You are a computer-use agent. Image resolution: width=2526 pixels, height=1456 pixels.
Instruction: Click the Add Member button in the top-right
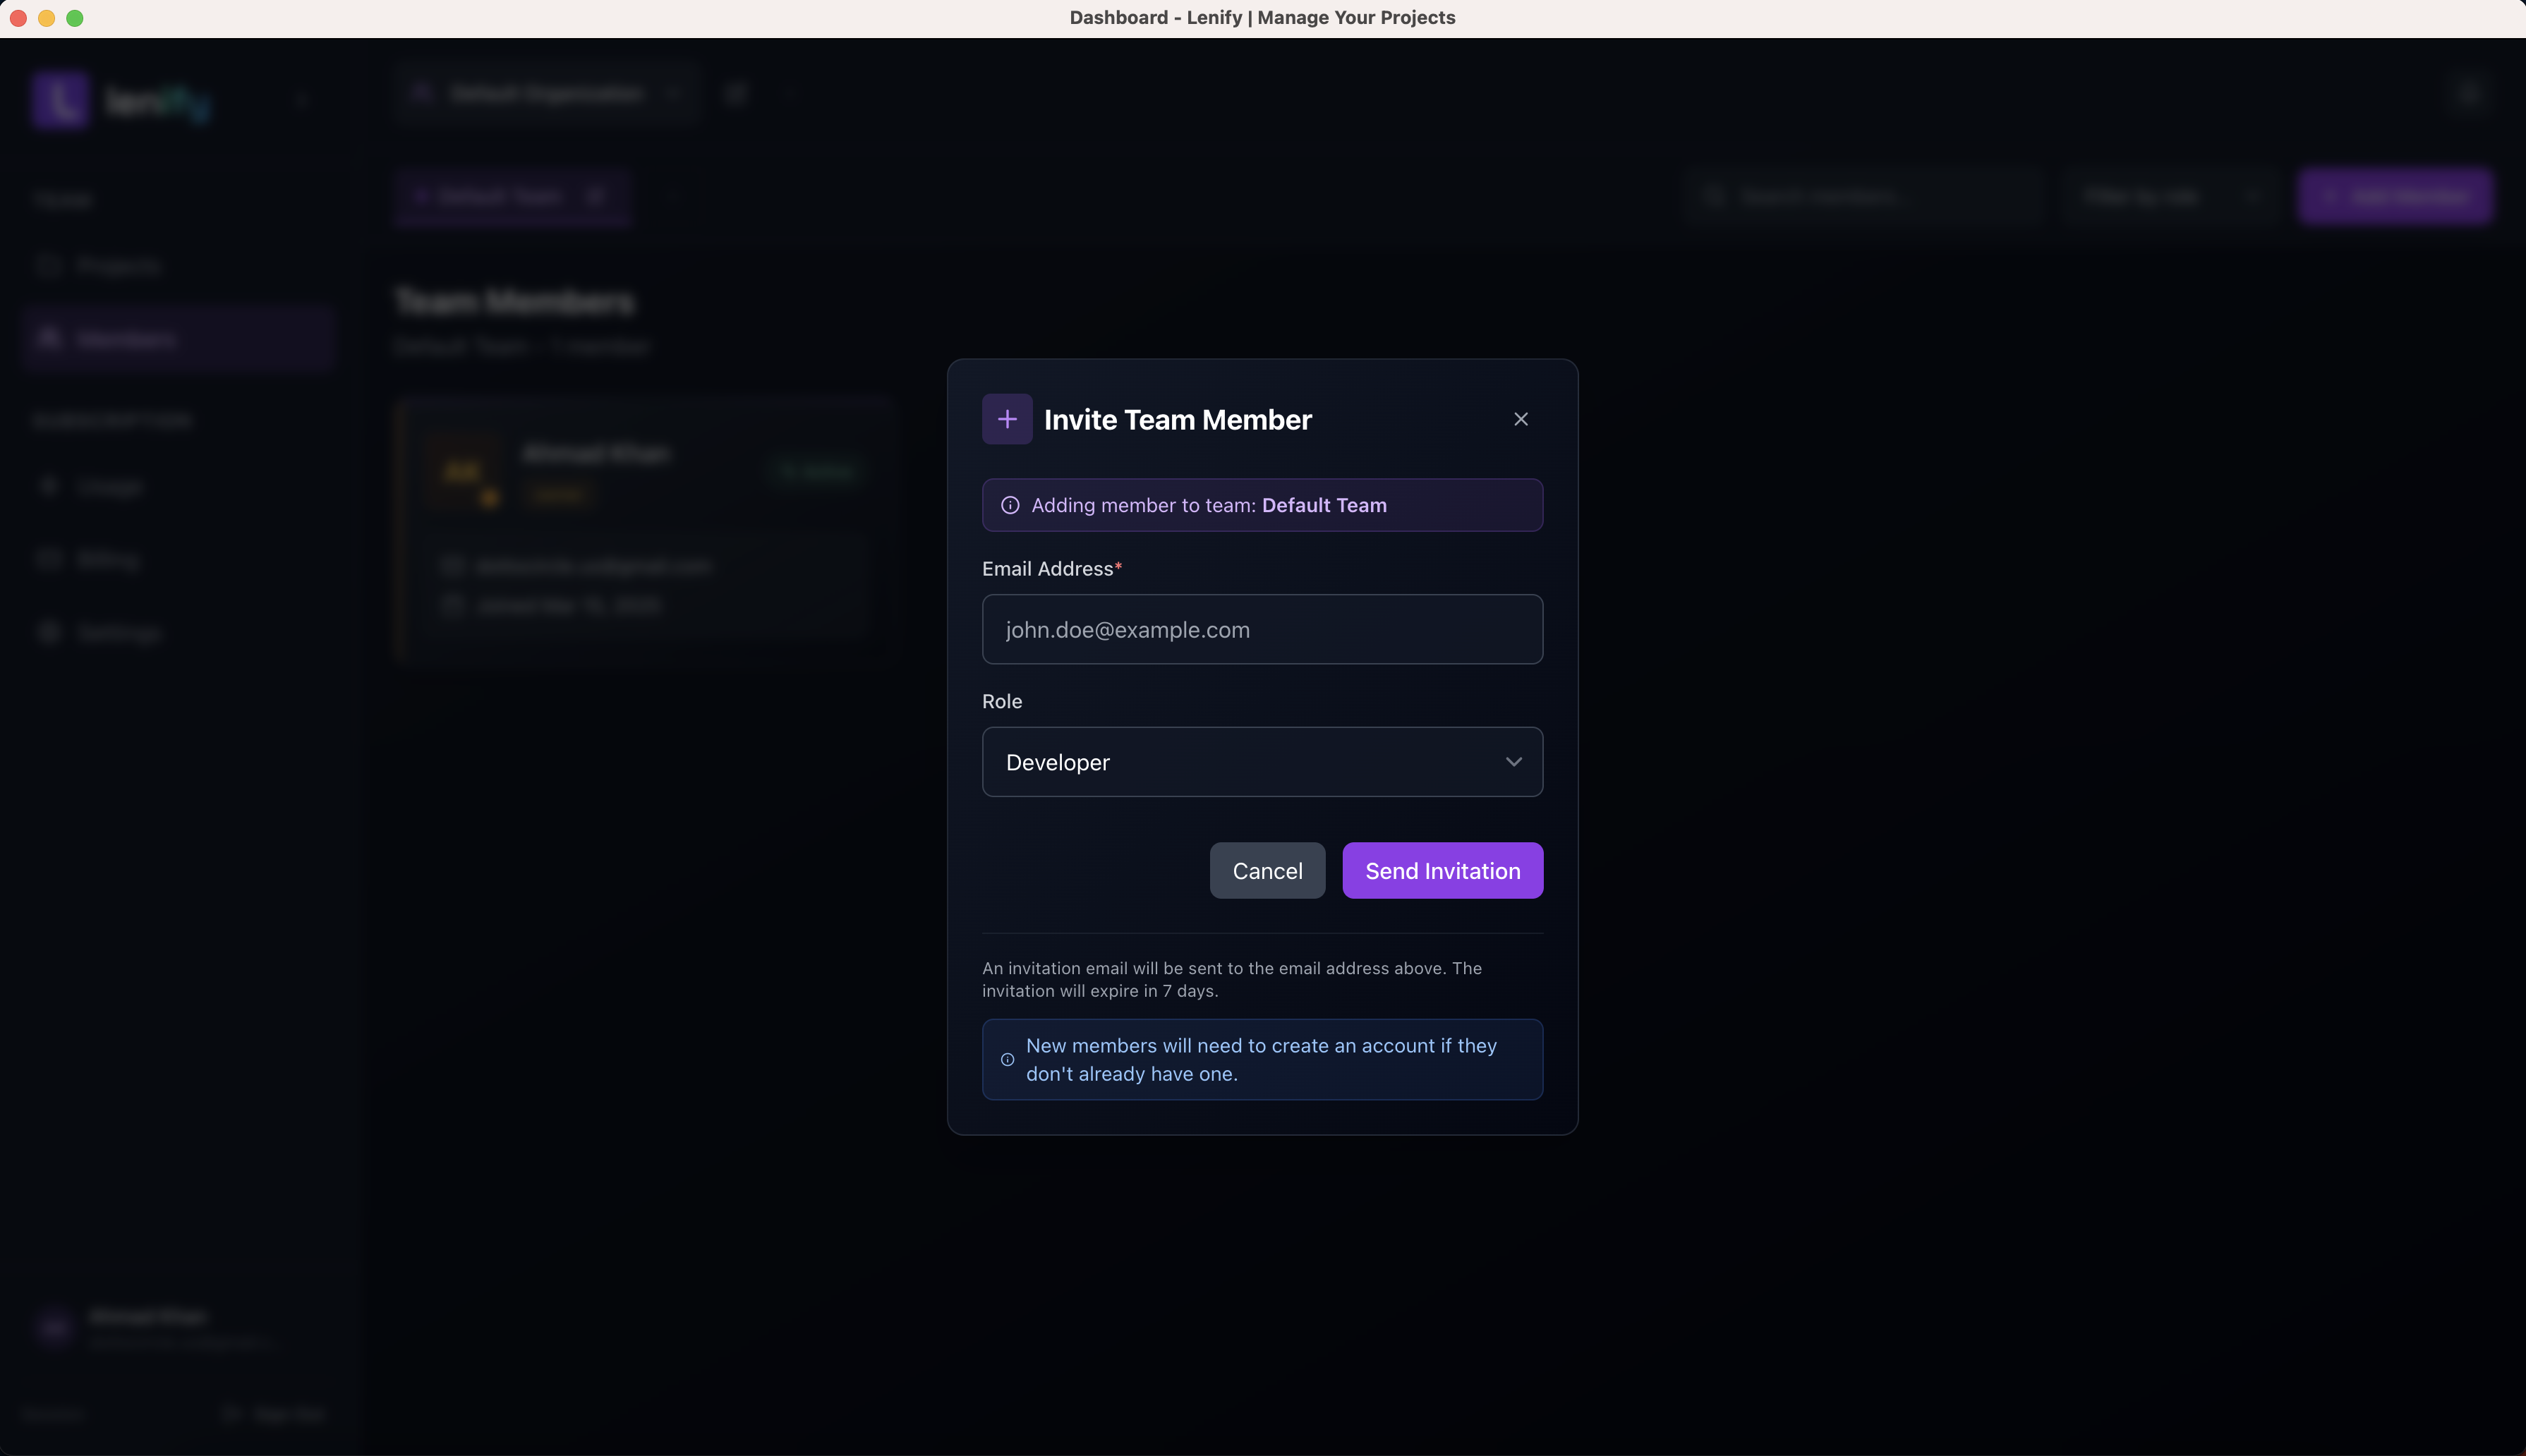tap(2396, 196)
